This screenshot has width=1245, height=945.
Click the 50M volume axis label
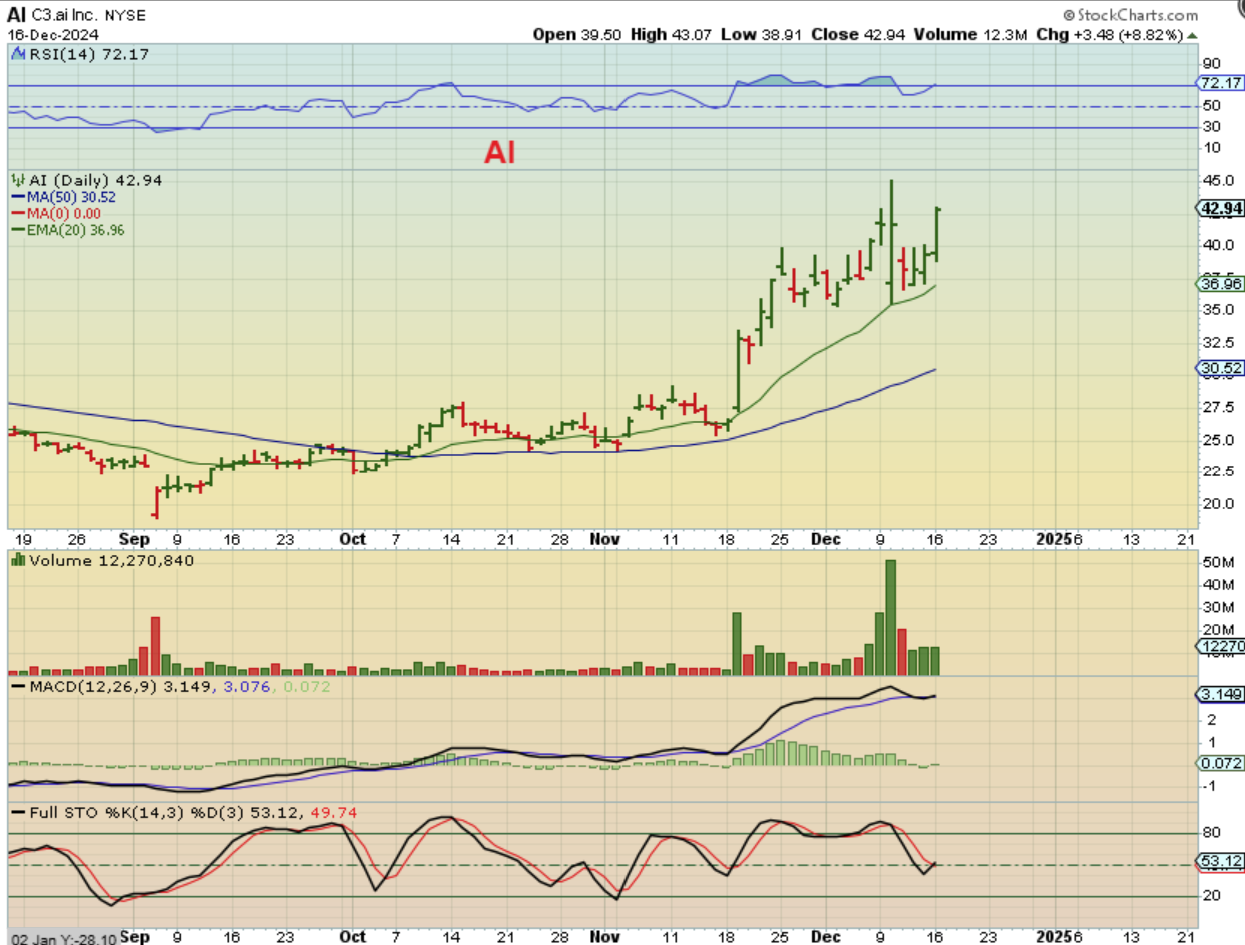(x=1217, y=563)
